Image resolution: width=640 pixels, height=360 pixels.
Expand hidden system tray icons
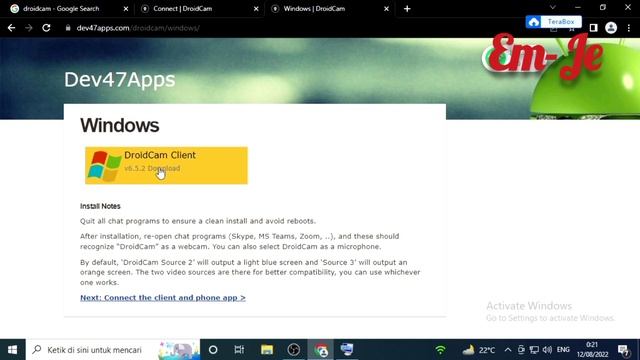[x=507, y=350]
